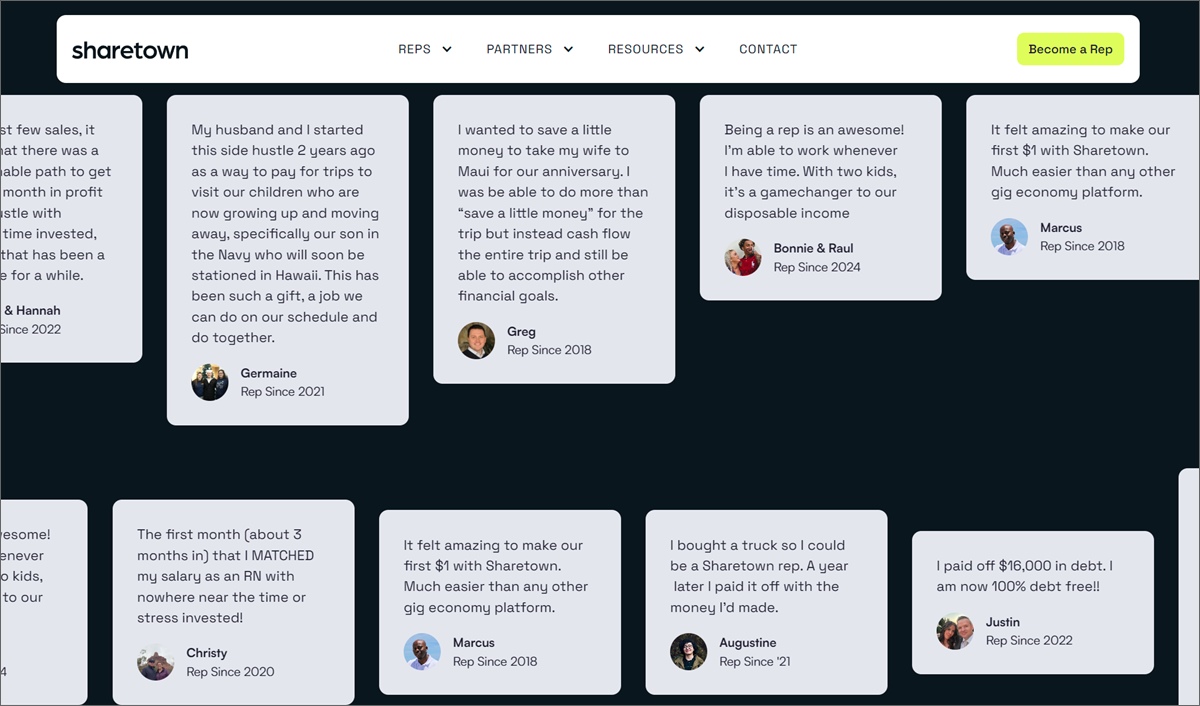1200x706 pixels.
Task: Select the Partners navigation label
Action: tap(519, 49)
